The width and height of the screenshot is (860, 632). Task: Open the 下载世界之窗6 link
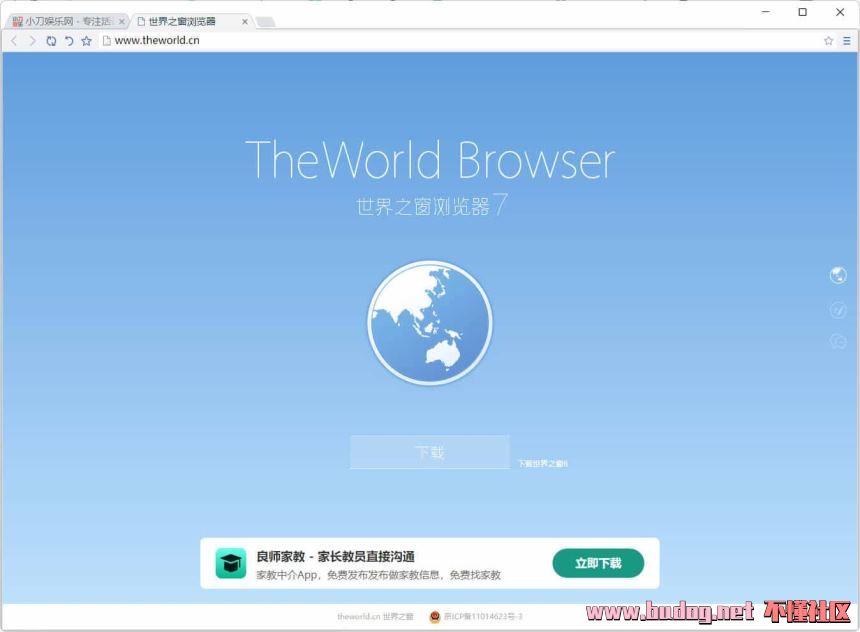coord(543,464)
